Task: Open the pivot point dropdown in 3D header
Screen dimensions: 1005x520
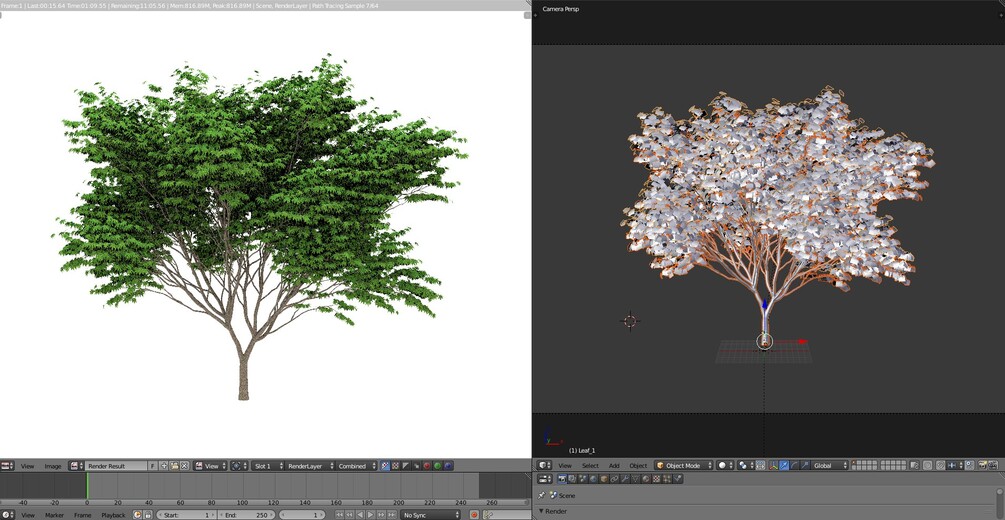Action: (745, 465)
